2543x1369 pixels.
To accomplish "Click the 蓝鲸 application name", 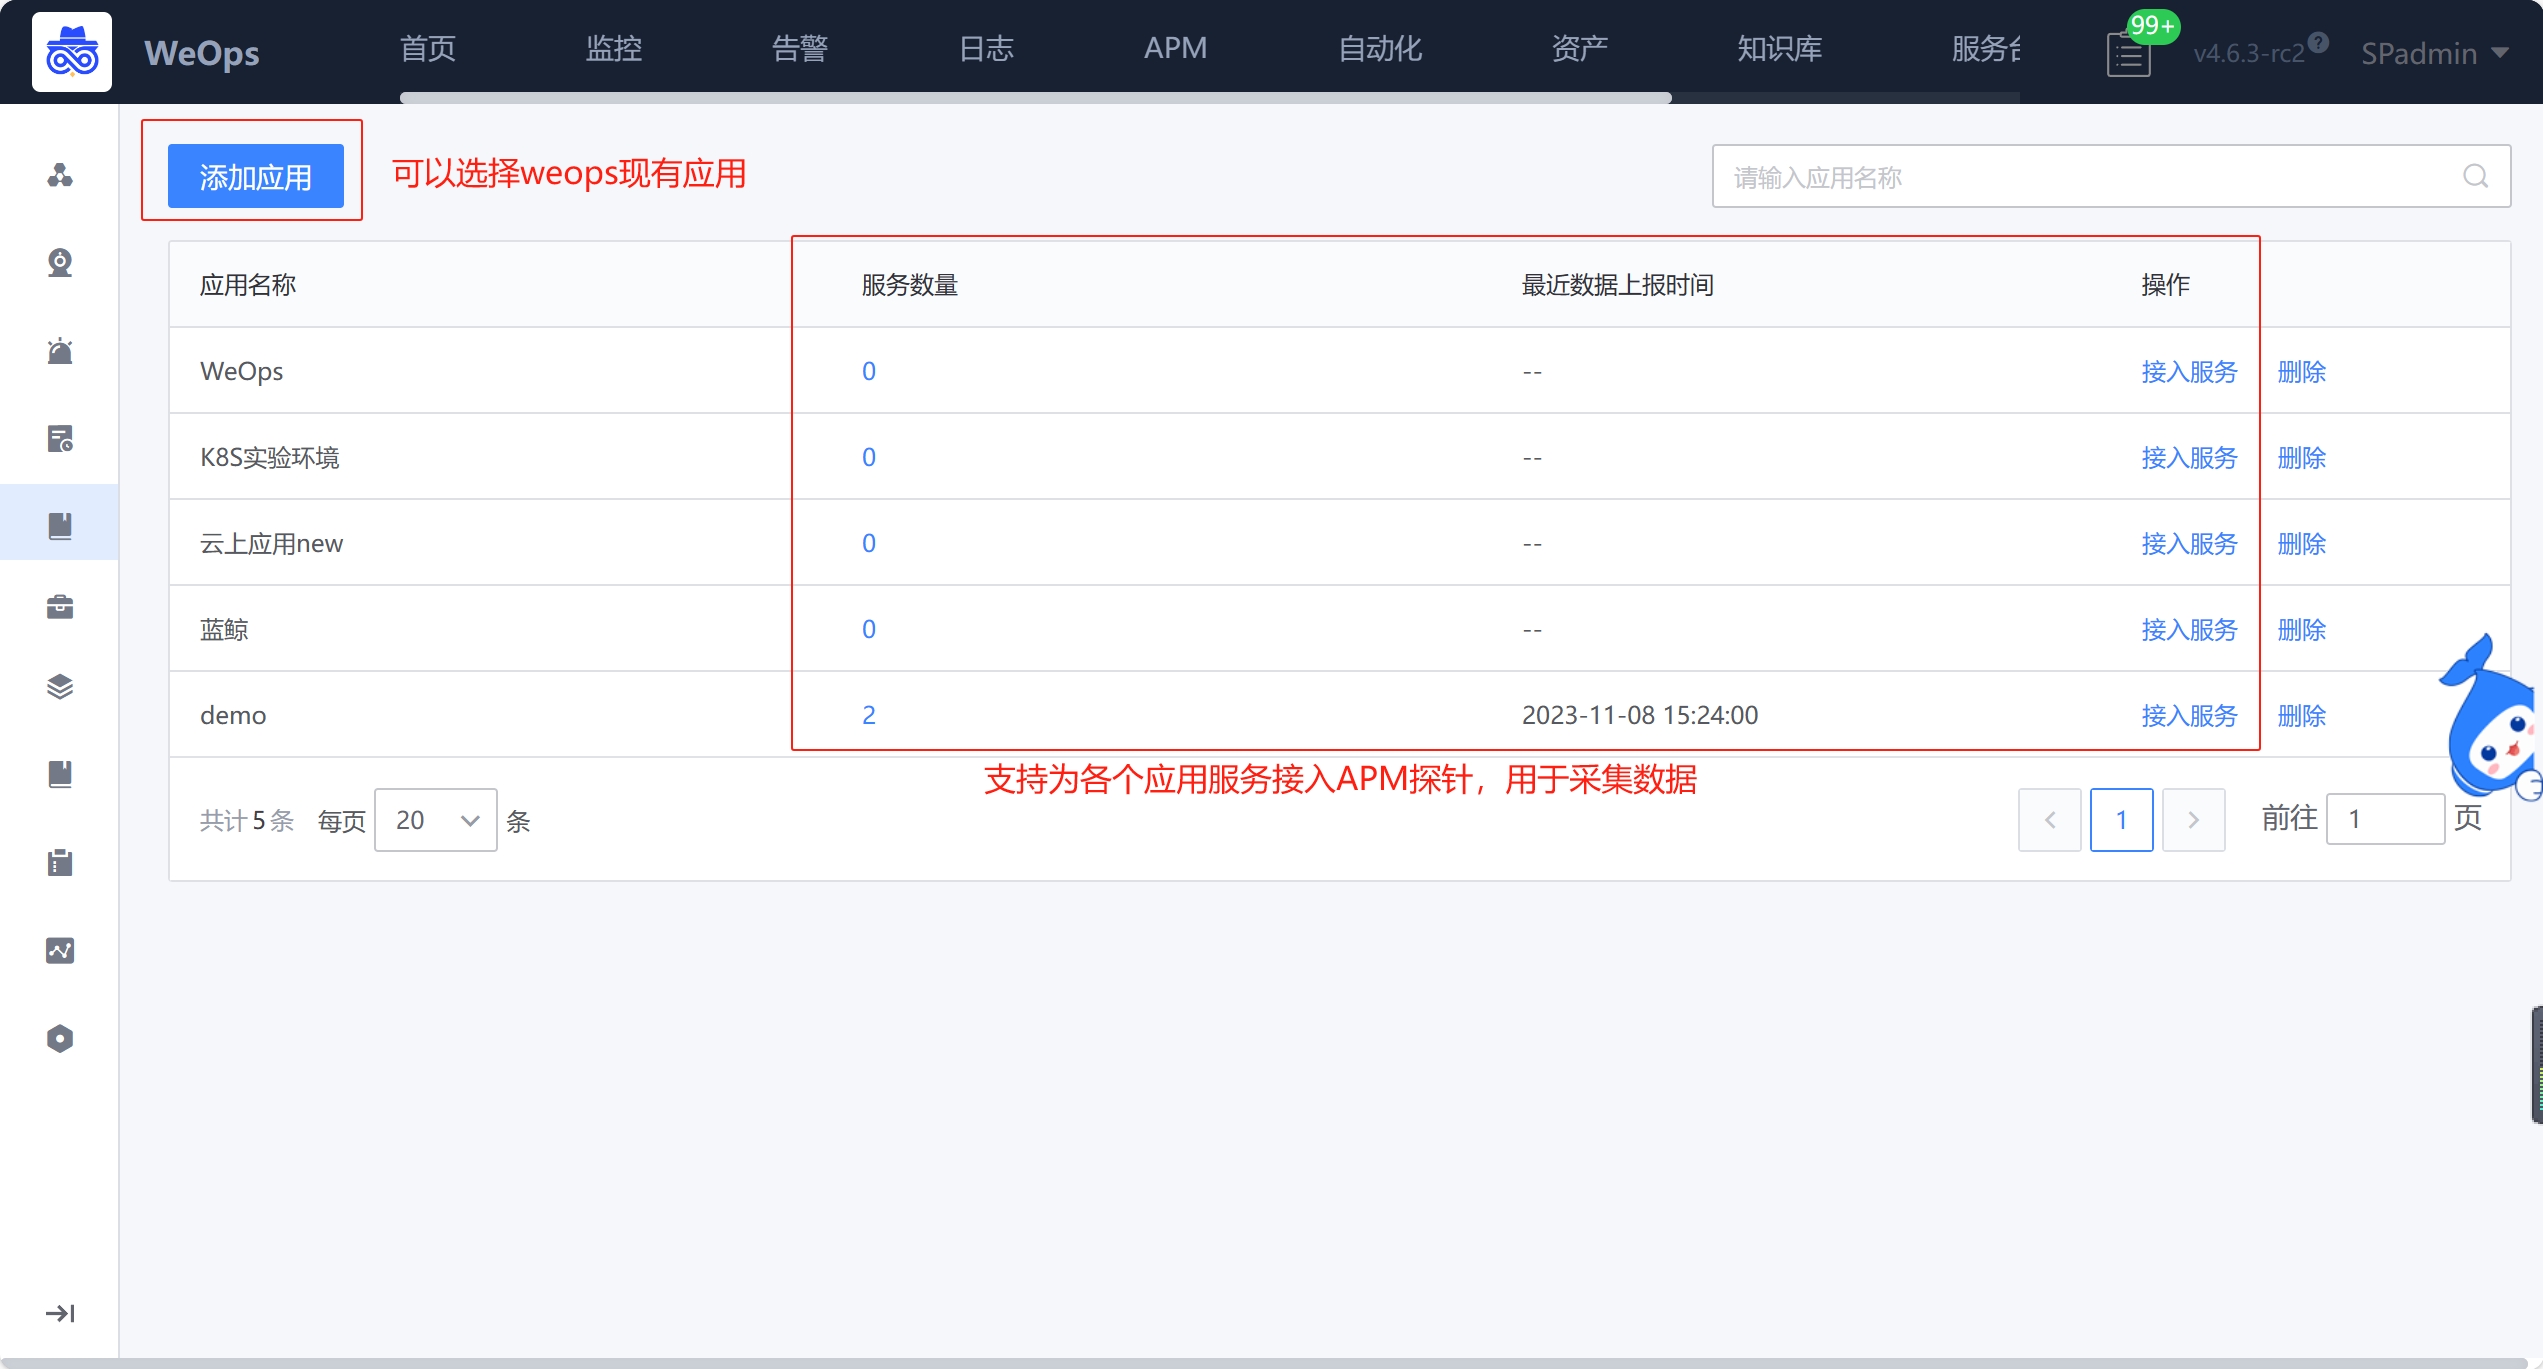I will point(224,629).
